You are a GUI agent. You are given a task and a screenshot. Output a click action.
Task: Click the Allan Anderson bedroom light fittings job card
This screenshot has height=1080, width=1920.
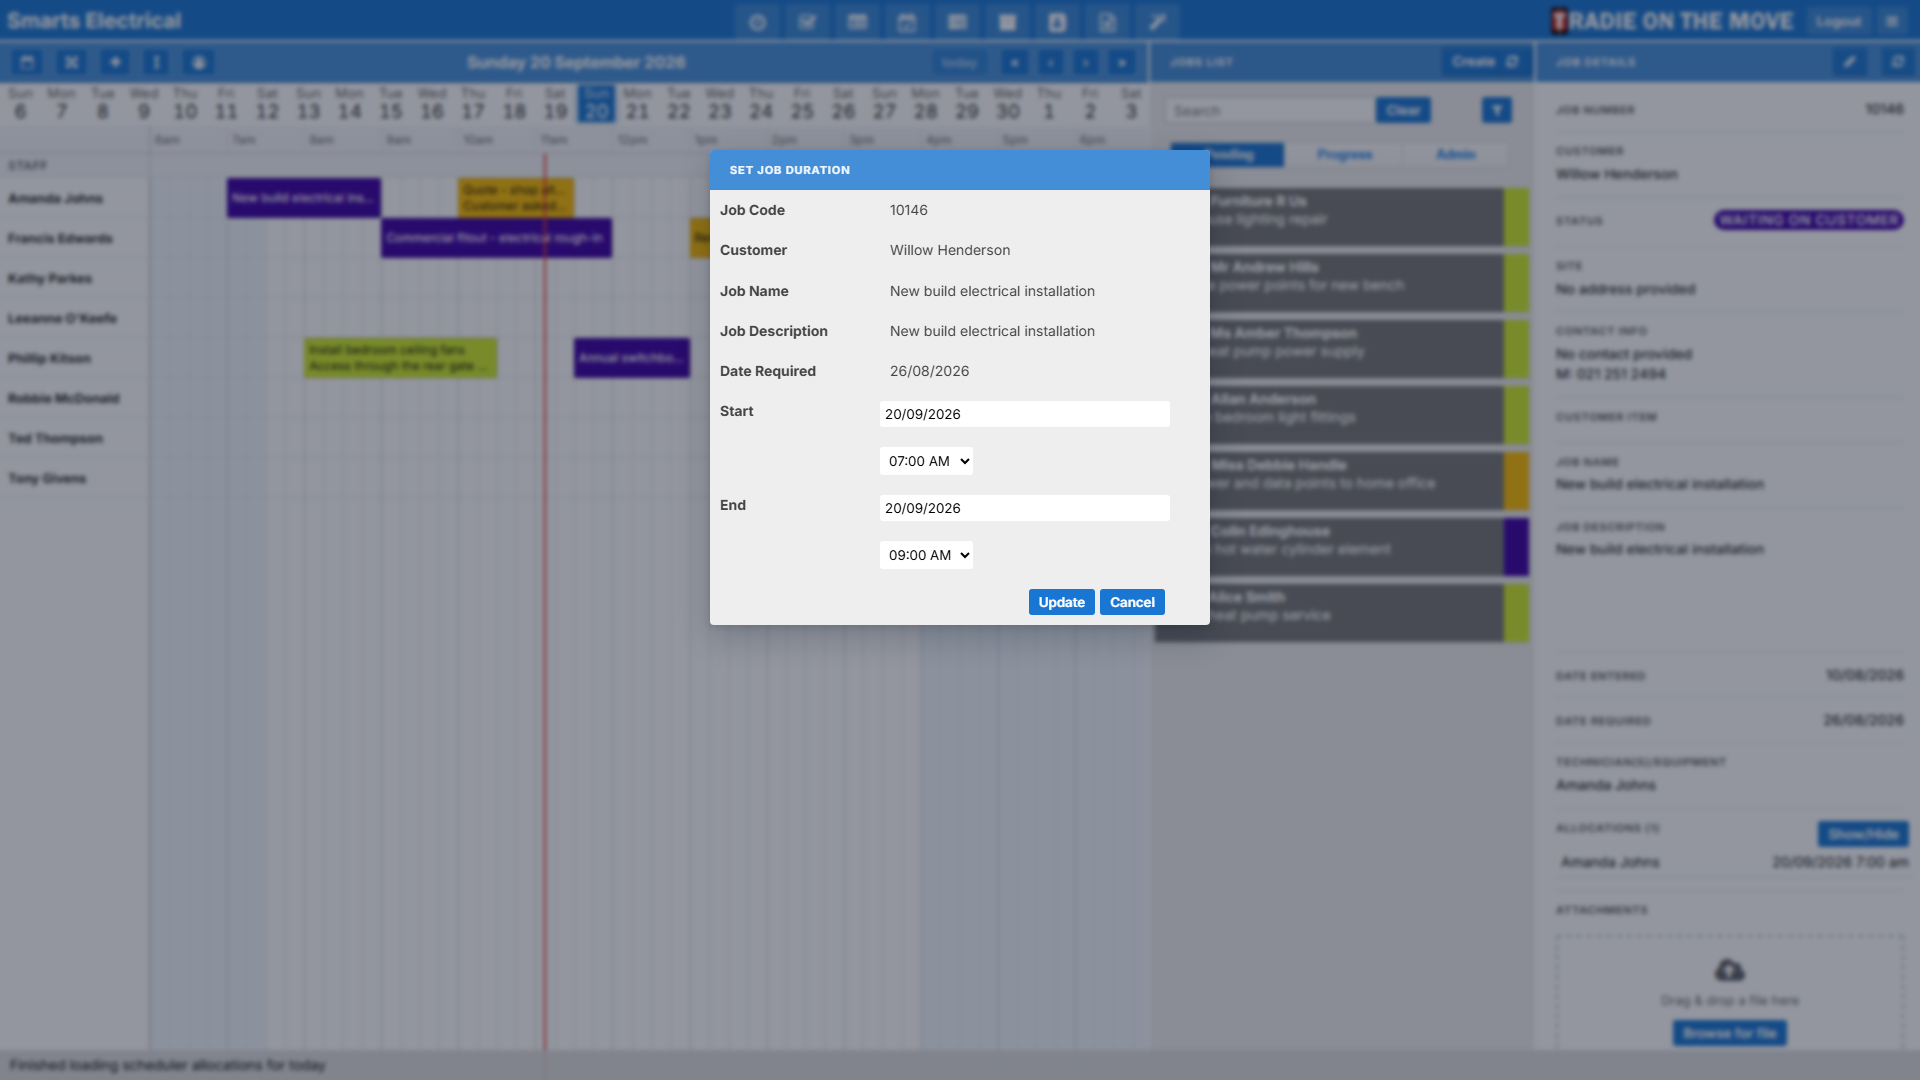click(x=1342, y=415)
